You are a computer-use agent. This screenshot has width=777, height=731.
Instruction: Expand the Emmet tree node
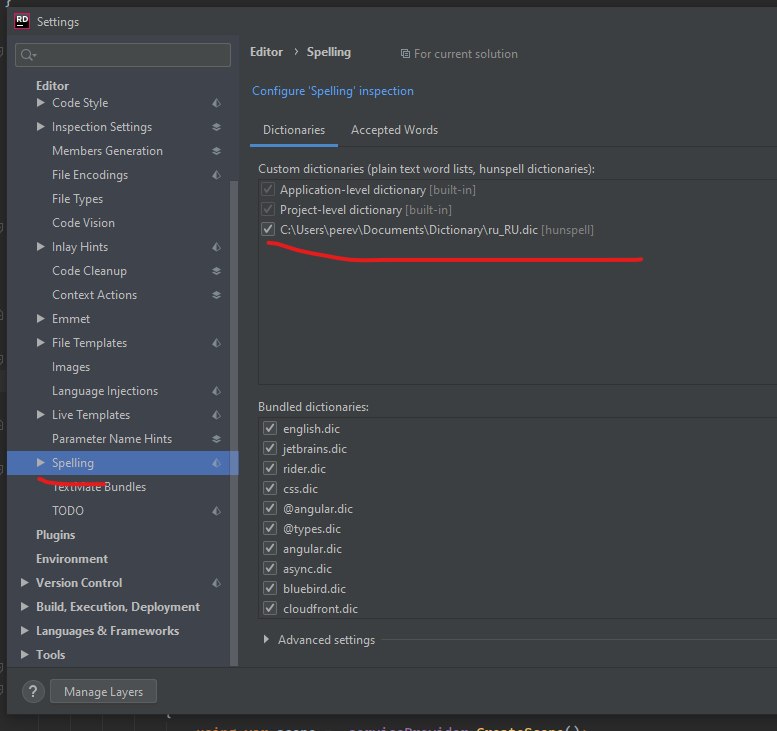(x=41, y=318)
